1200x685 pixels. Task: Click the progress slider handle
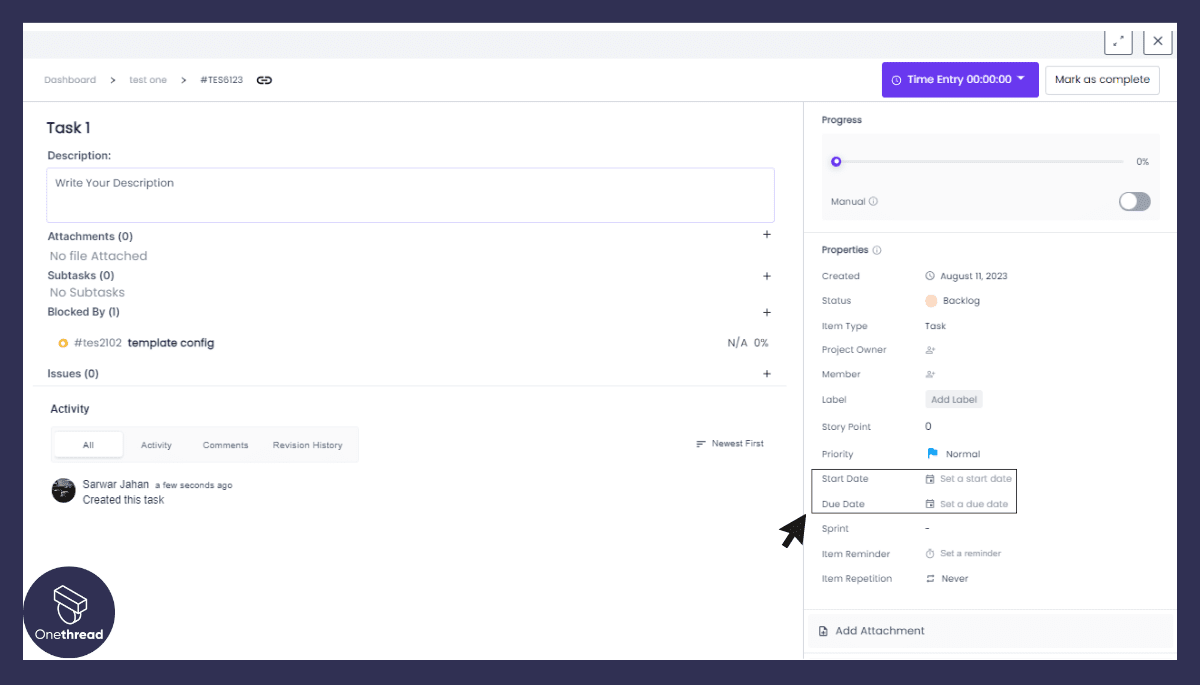tap(836, 161)
